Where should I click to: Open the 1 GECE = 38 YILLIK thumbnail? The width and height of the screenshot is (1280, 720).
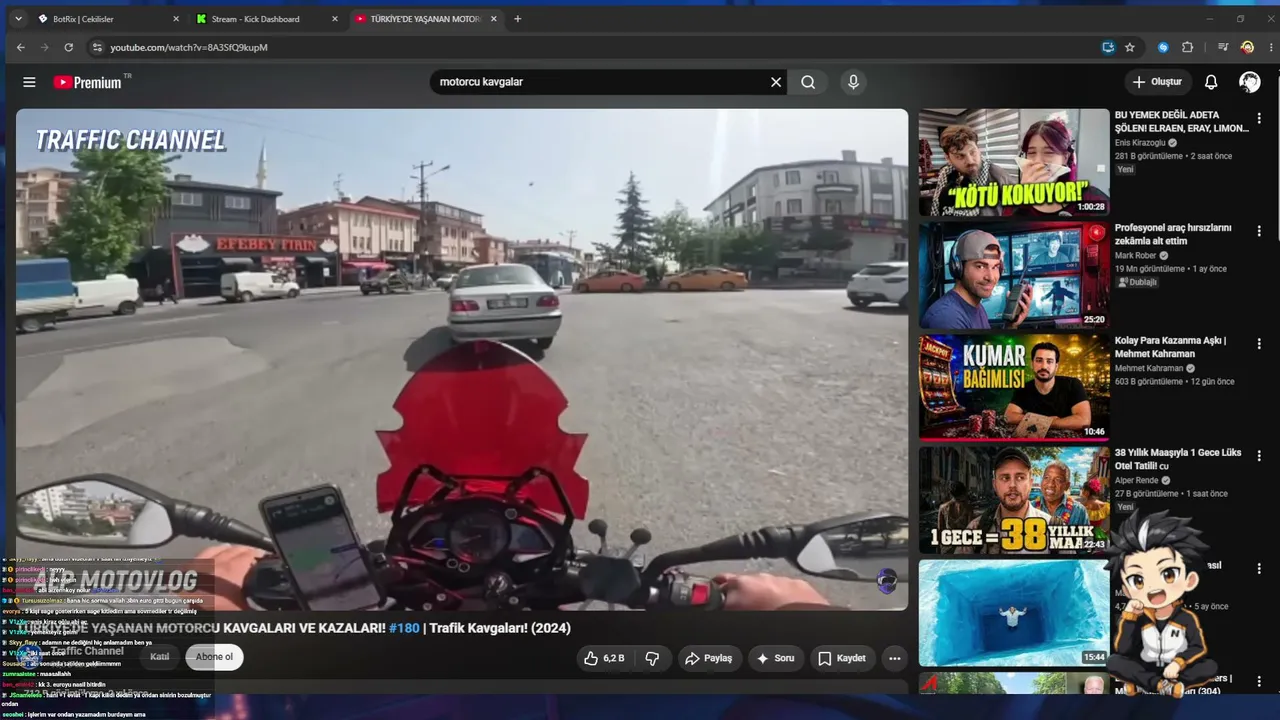click(x=1014, y=500)
